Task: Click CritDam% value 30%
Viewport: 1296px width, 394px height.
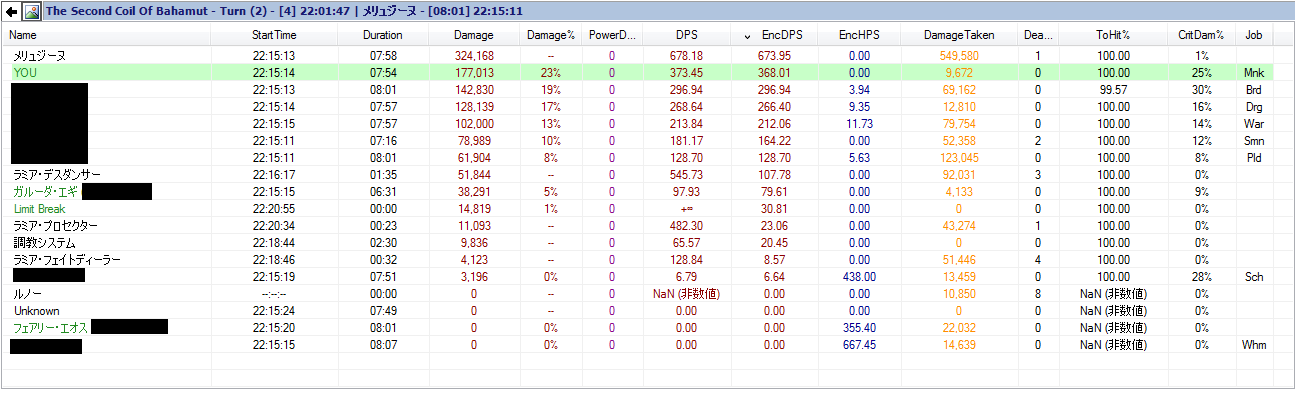Action: click(x=1201, y=89)
